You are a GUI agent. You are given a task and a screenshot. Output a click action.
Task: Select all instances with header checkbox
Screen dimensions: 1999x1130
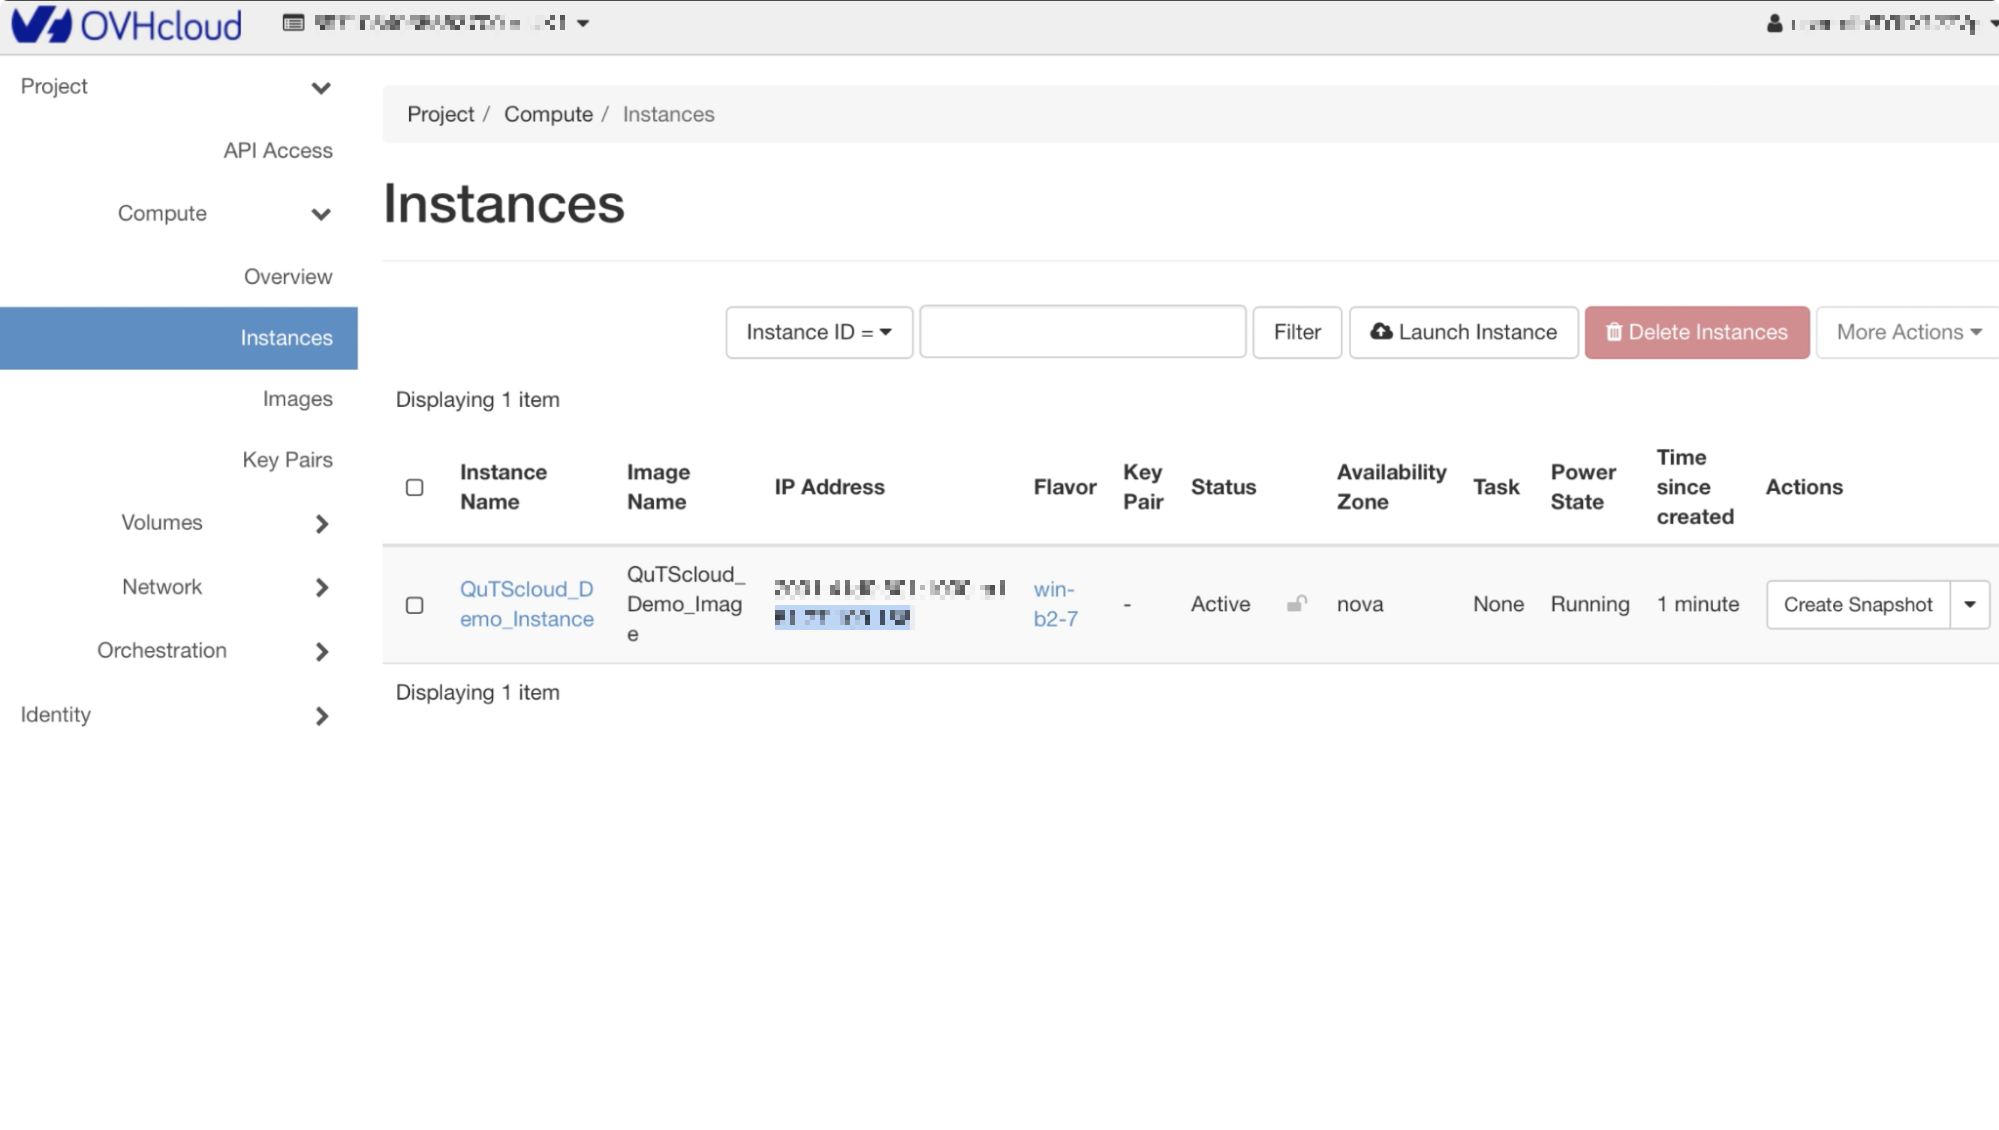tap(414, 487)
